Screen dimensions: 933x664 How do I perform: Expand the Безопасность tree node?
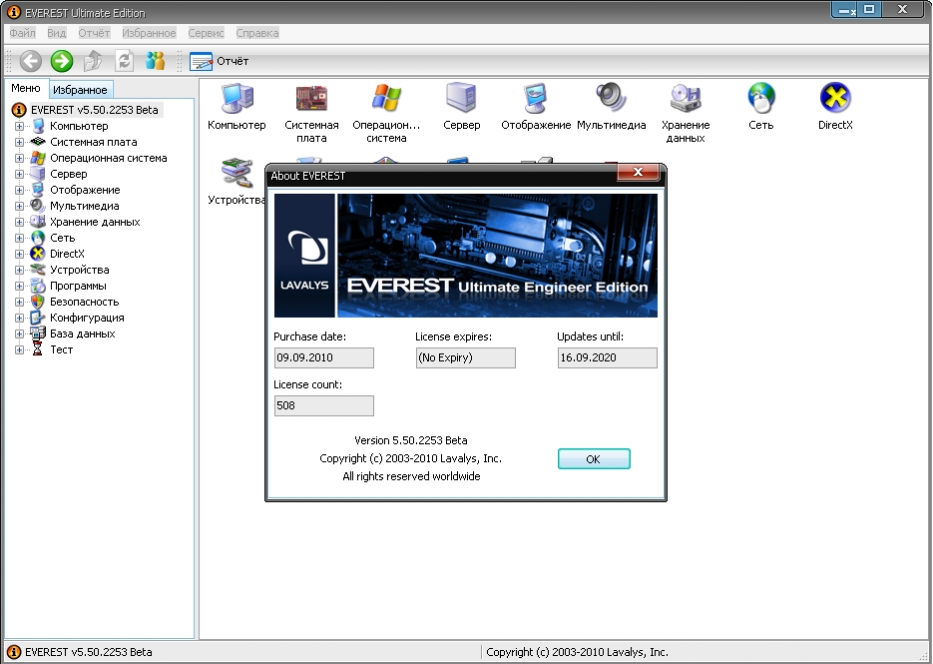[x=19, y=302]
